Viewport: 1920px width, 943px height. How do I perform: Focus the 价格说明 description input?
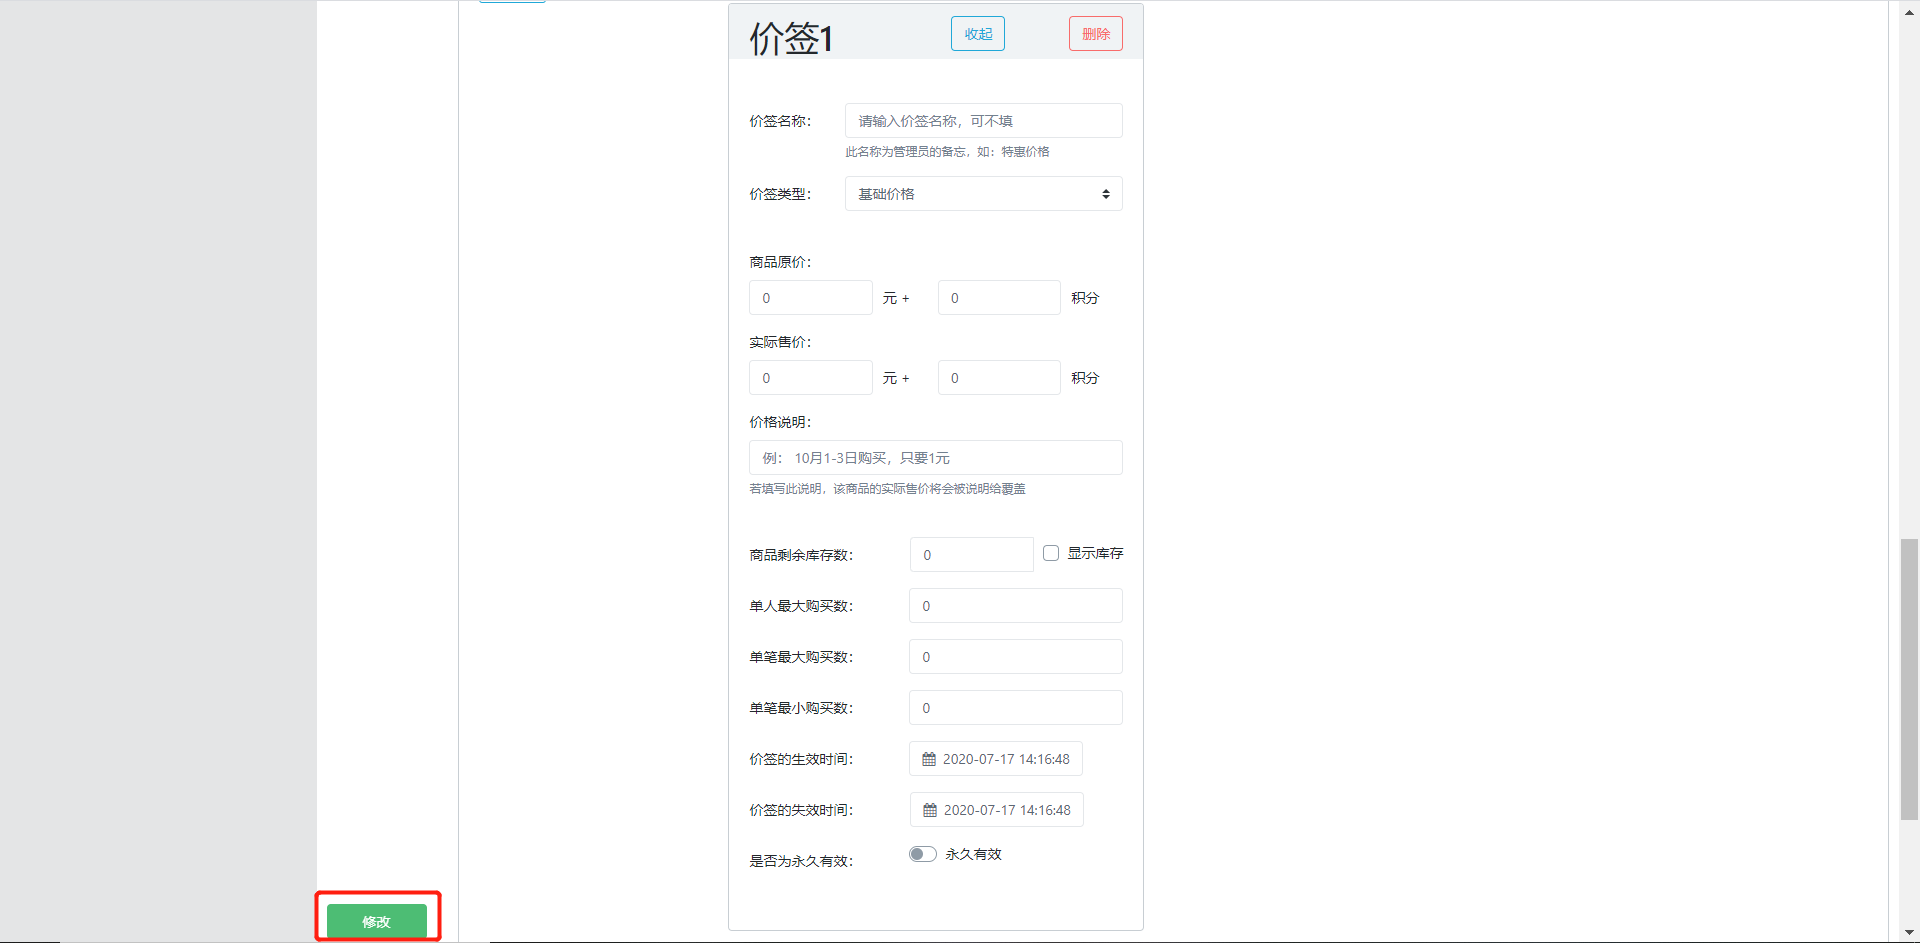(935, 458)
